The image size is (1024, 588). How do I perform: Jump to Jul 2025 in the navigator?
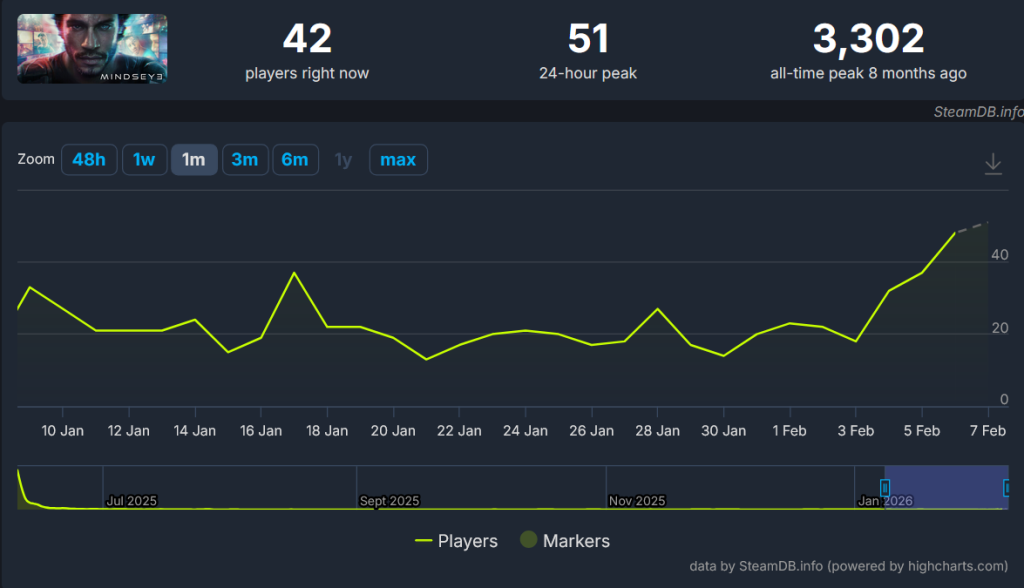131,500
